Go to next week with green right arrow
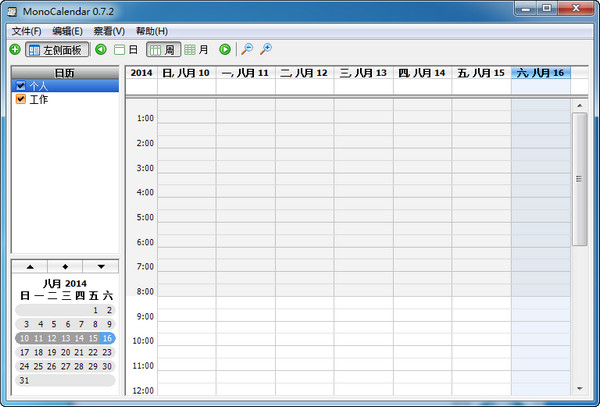Viewport: 600px width, 407px height. click(x=225, y=49)
